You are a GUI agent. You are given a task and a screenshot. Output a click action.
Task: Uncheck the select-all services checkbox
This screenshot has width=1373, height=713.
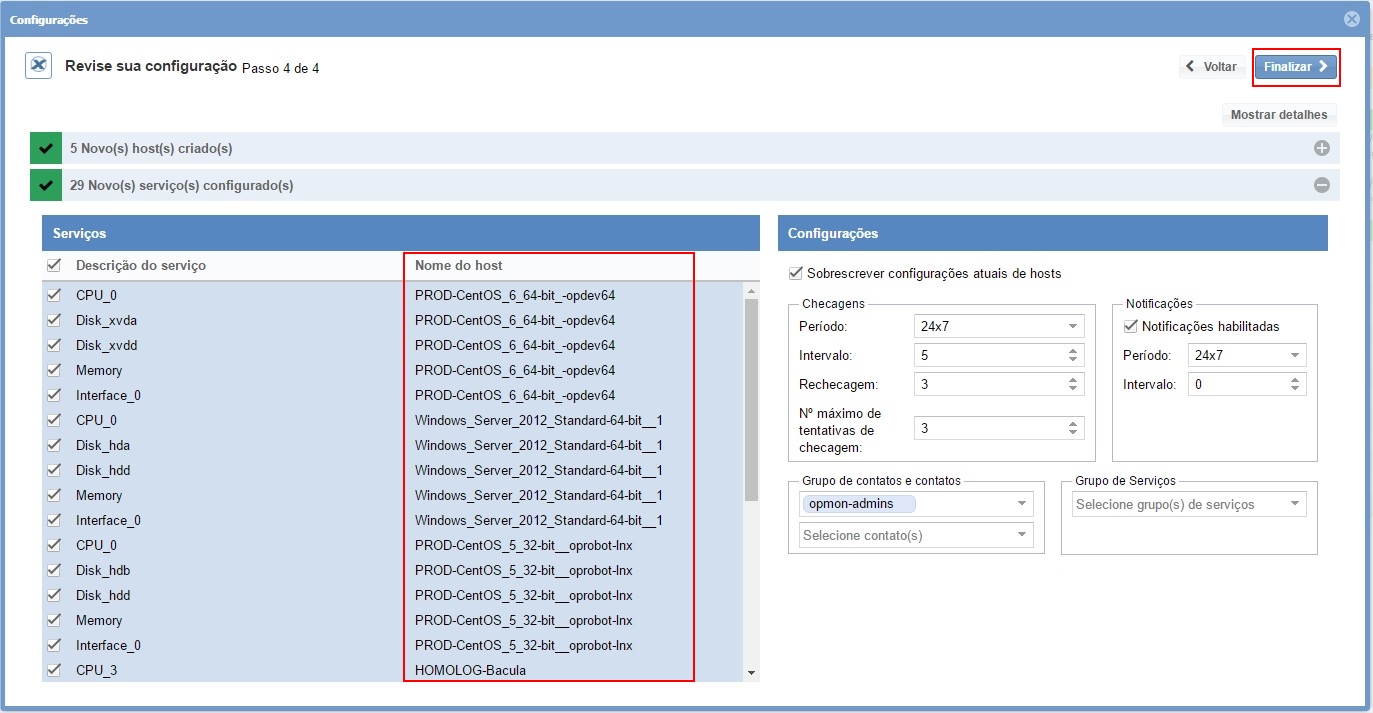[x=54, y=265]
